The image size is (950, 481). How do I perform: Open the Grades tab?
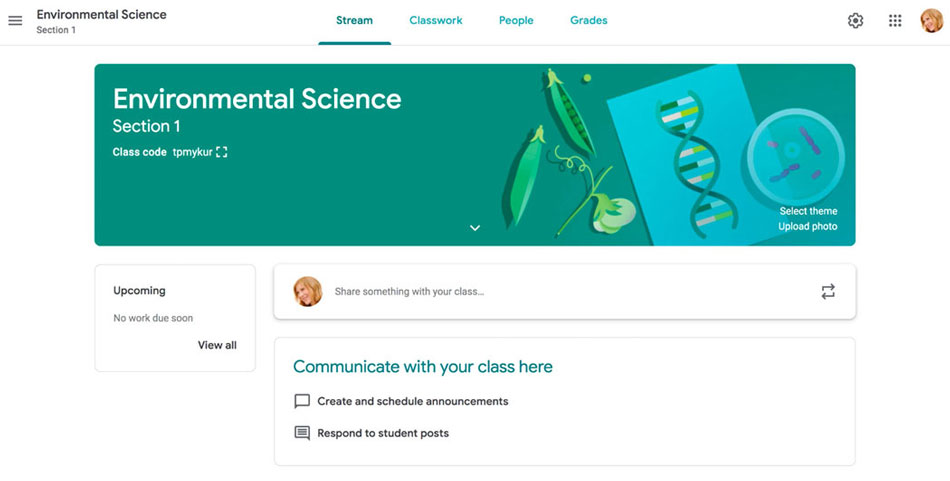point(589,21)
